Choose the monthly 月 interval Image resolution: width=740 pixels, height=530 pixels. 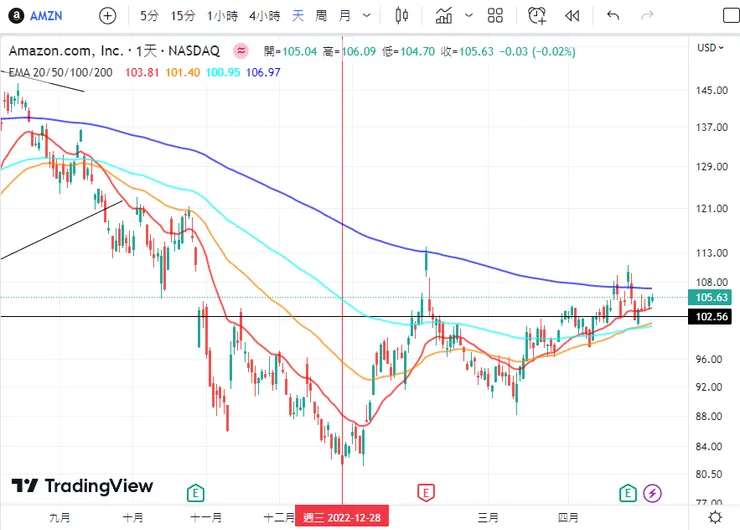tap(345, 16)
